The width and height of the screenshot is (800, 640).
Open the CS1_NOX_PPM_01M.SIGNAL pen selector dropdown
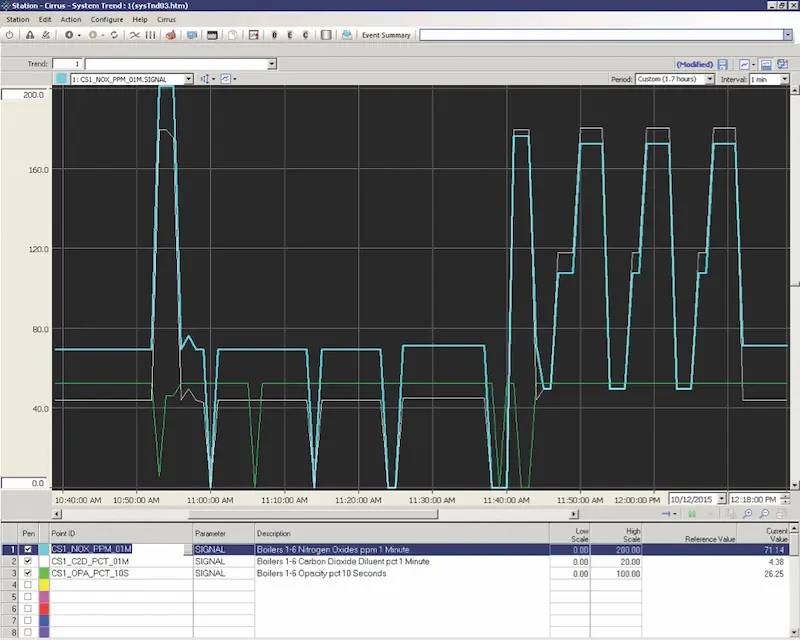click(188, 78)
